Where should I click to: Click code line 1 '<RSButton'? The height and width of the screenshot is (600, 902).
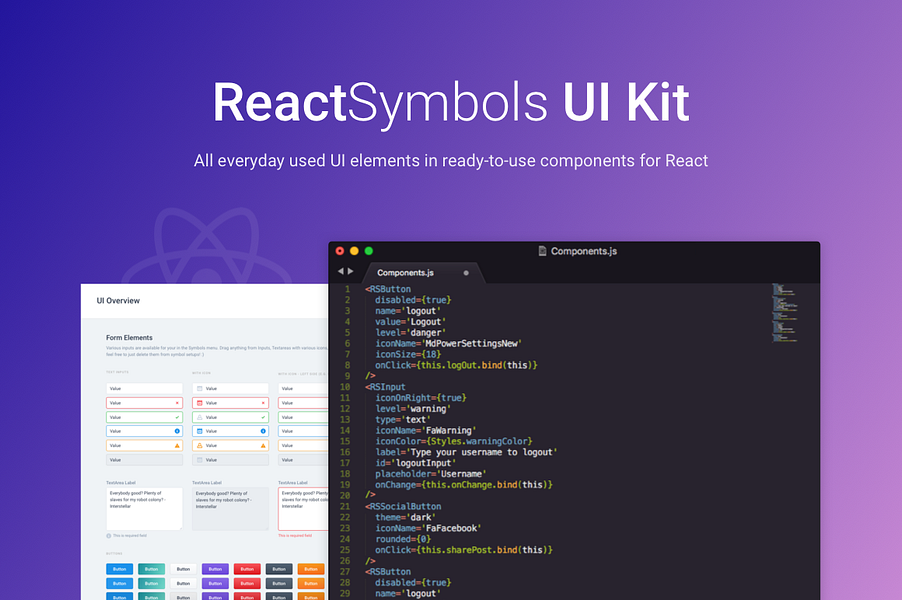point(388,289)
